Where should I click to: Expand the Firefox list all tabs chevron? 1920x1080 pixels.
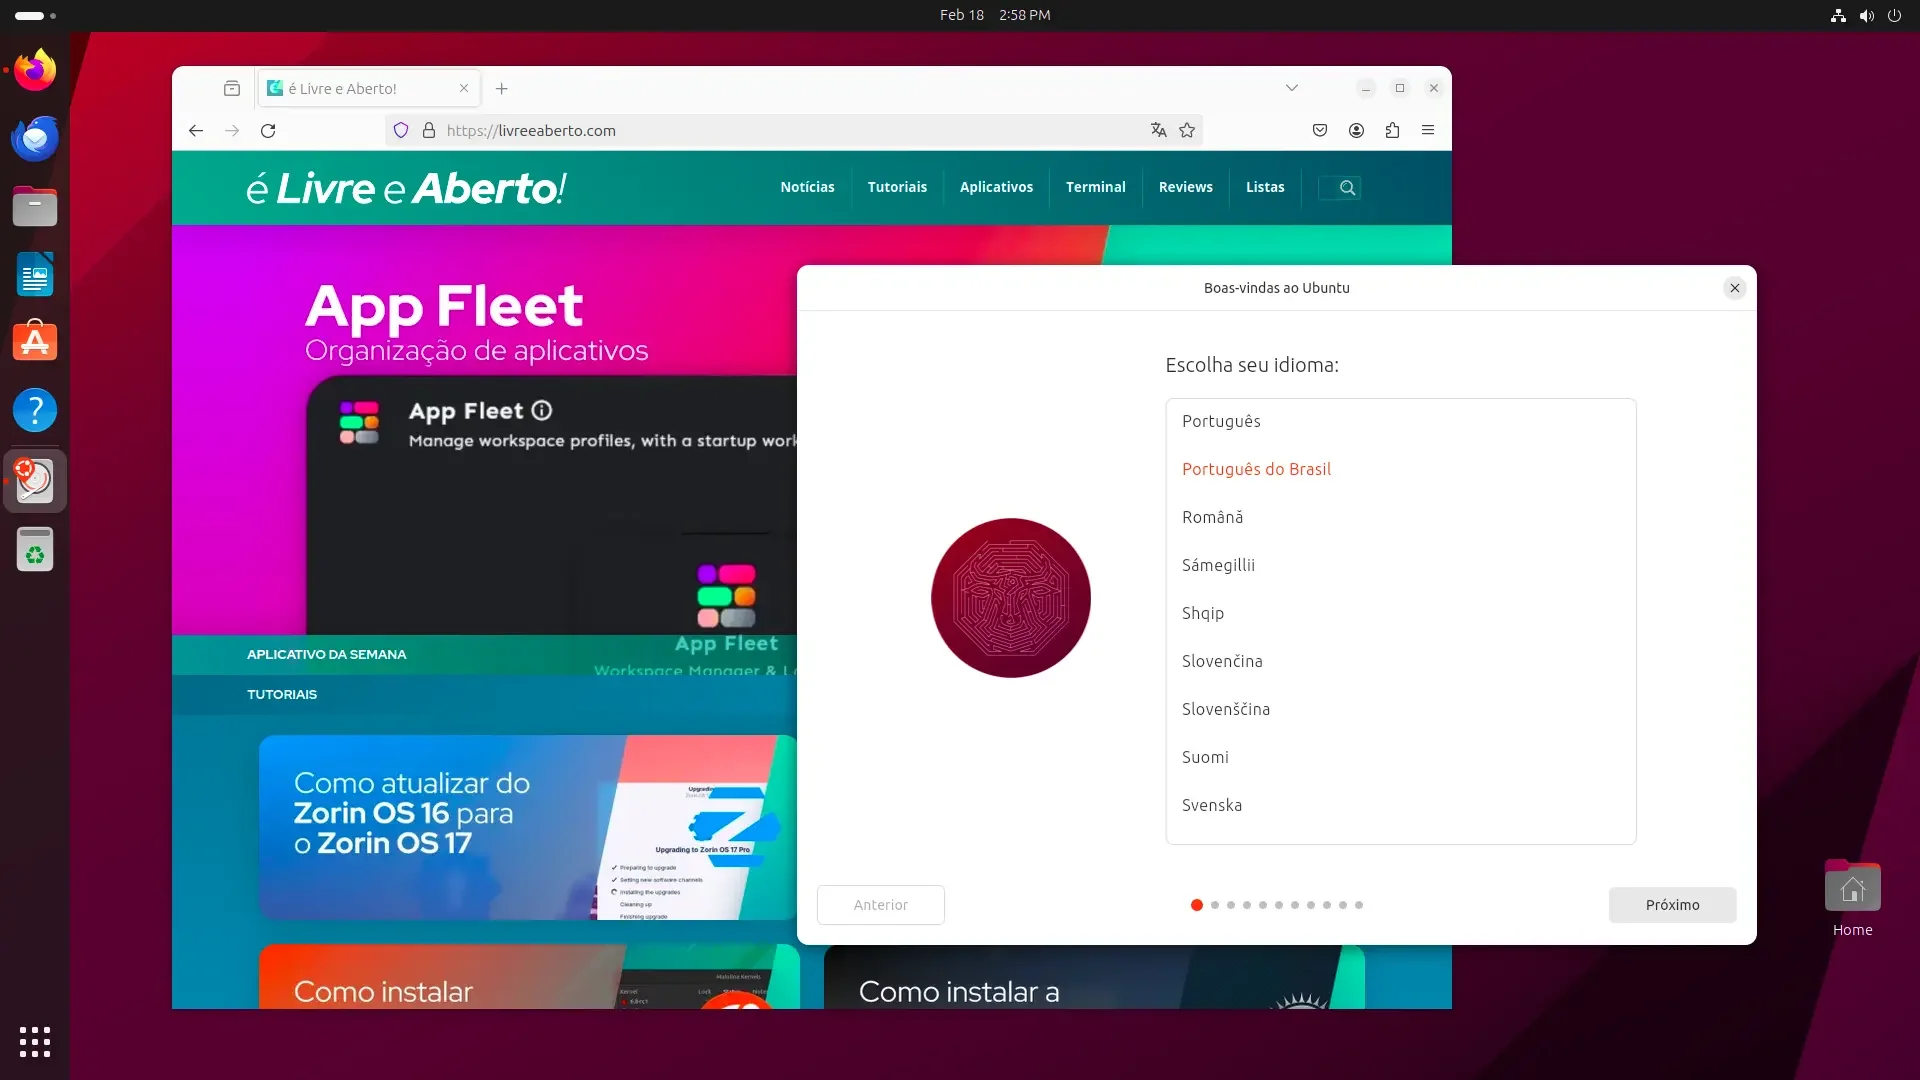(x=1292, y=88)
